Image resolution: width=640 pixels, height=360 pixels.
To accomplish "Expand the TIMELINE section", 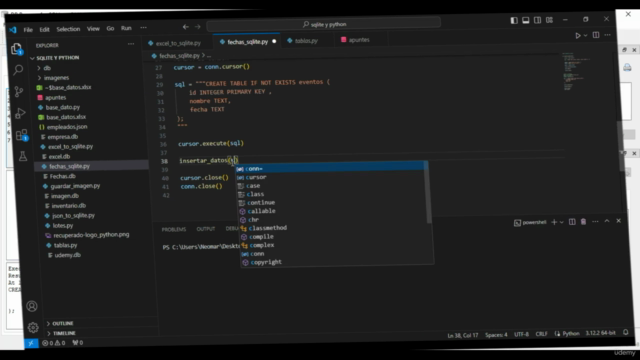I will click(x=64, y=333).
